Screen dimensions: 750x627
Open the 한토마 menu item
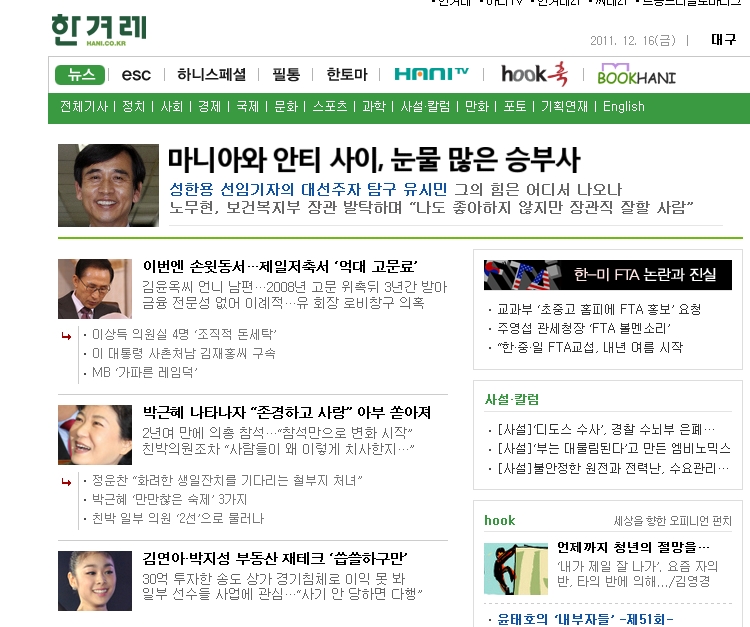pyautogui.click(x=346, y=75)
